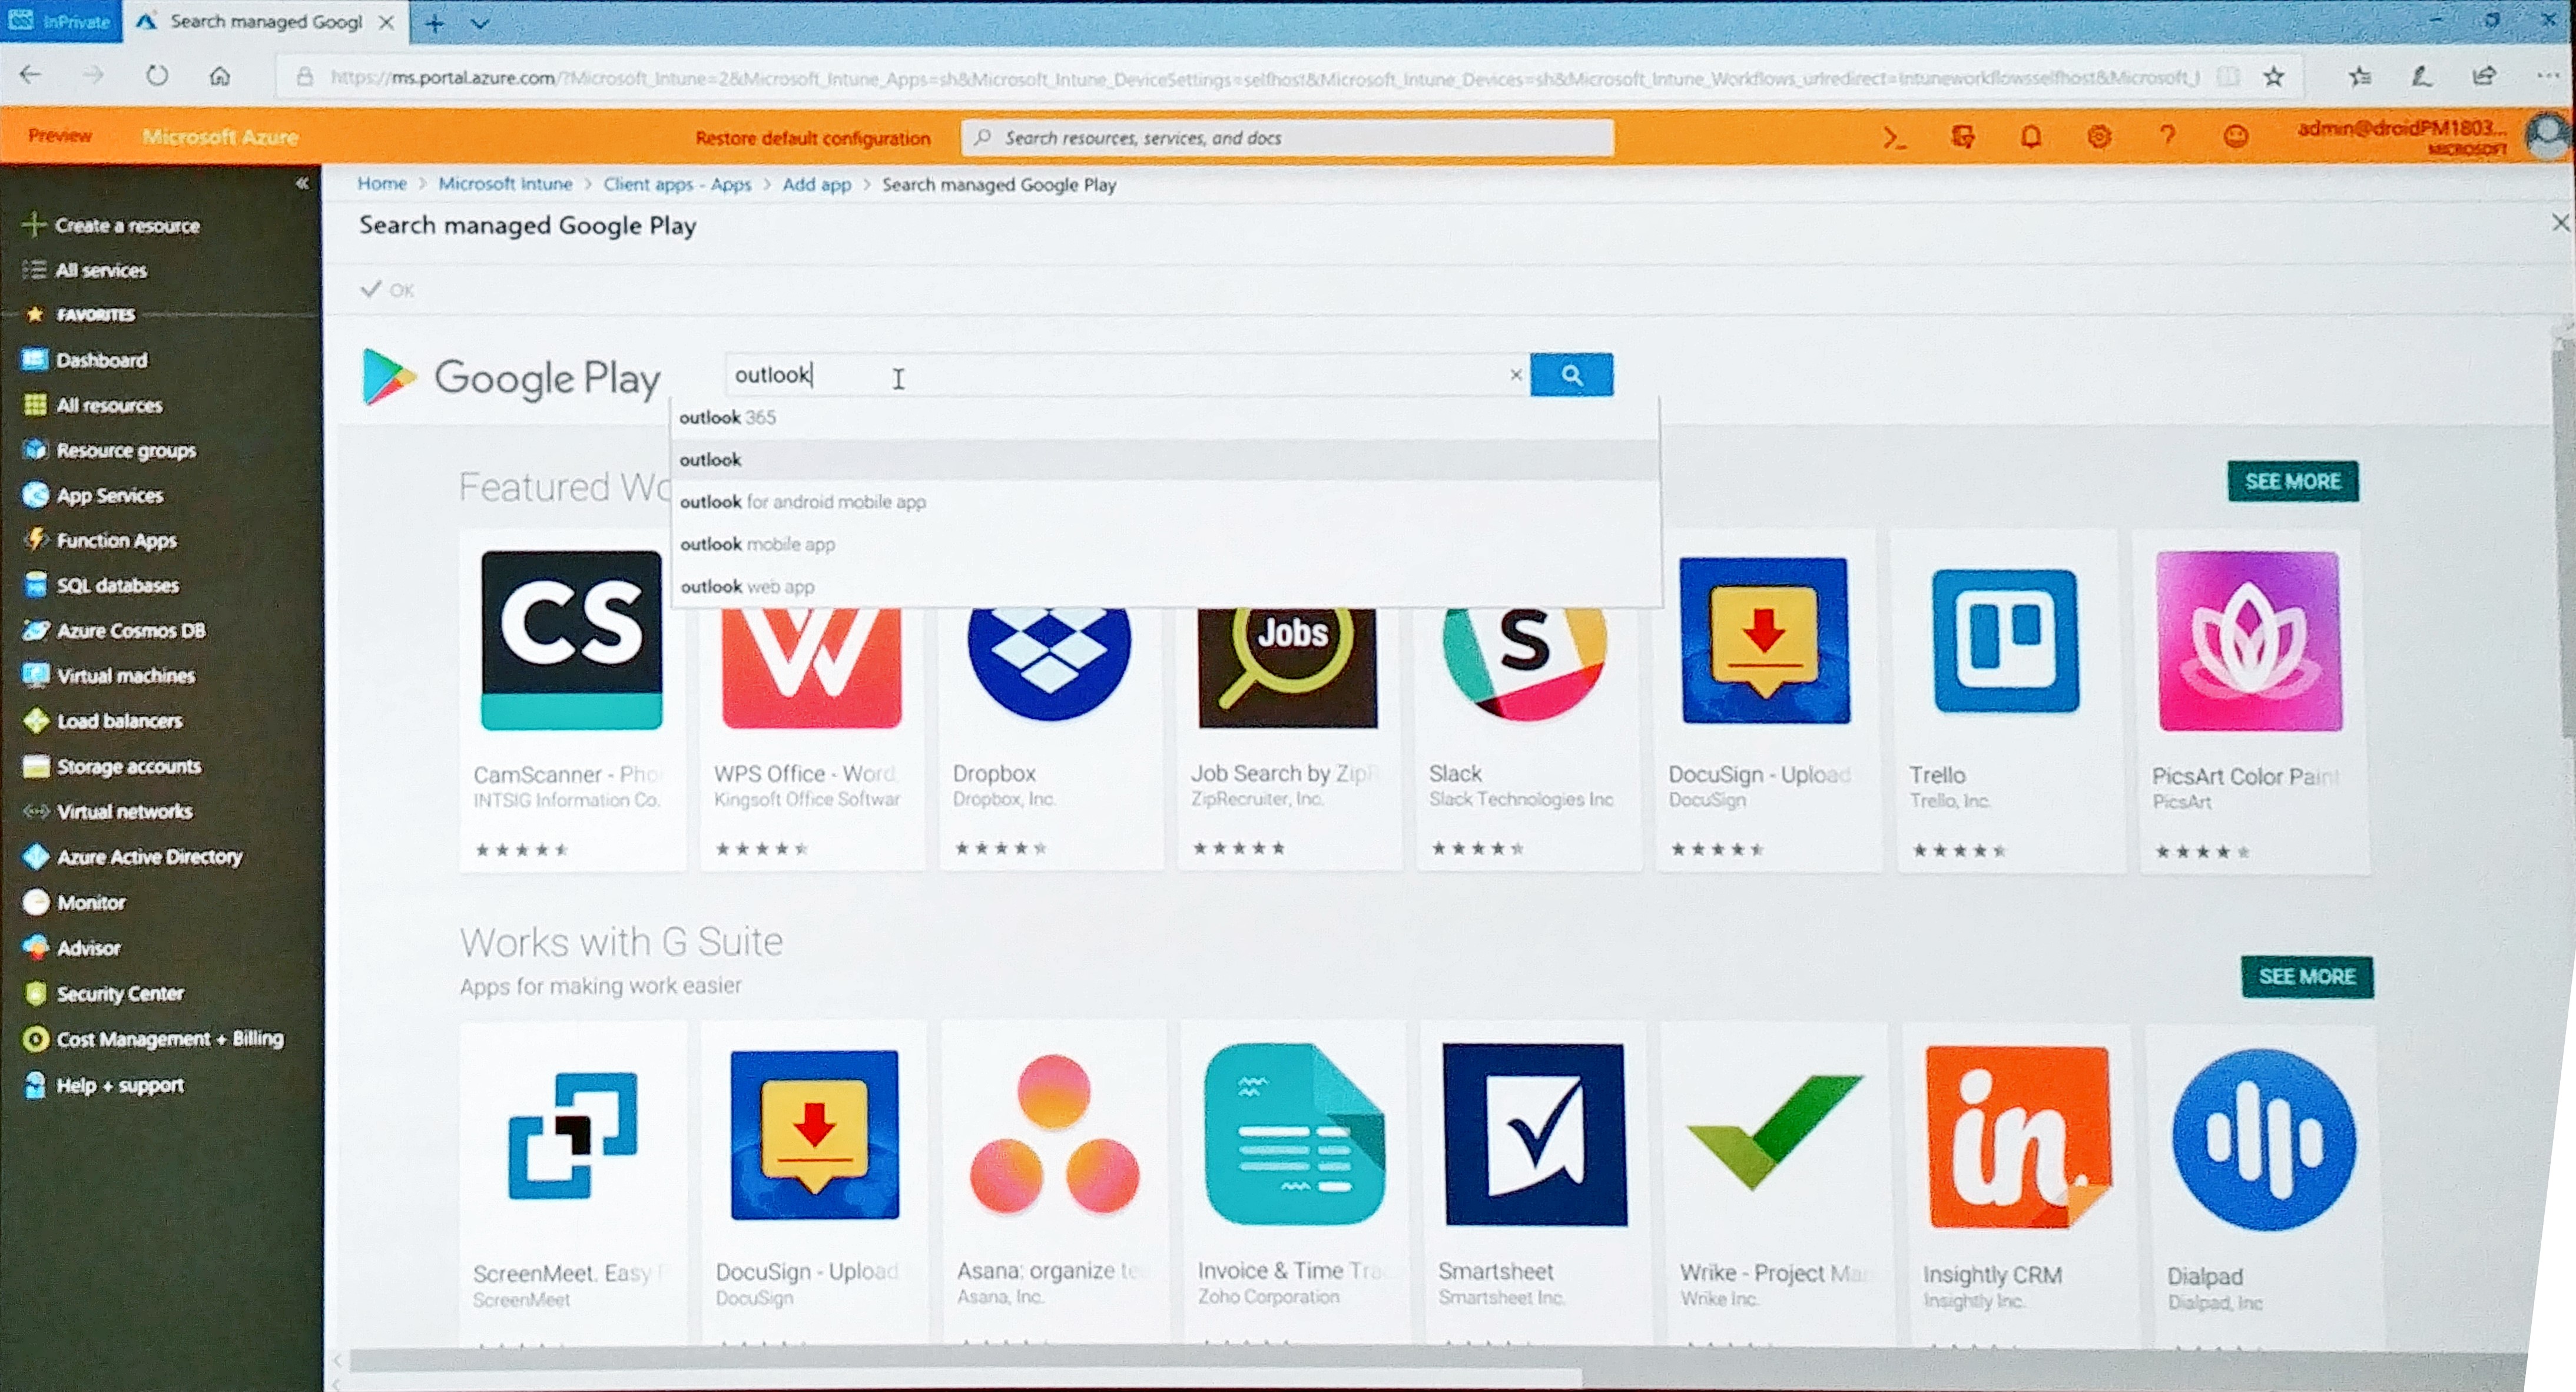2576x1392 pixels.
Task: Click SEE MORE for Featured apps
Action: pyautogui.click(x=2292, y=482)
